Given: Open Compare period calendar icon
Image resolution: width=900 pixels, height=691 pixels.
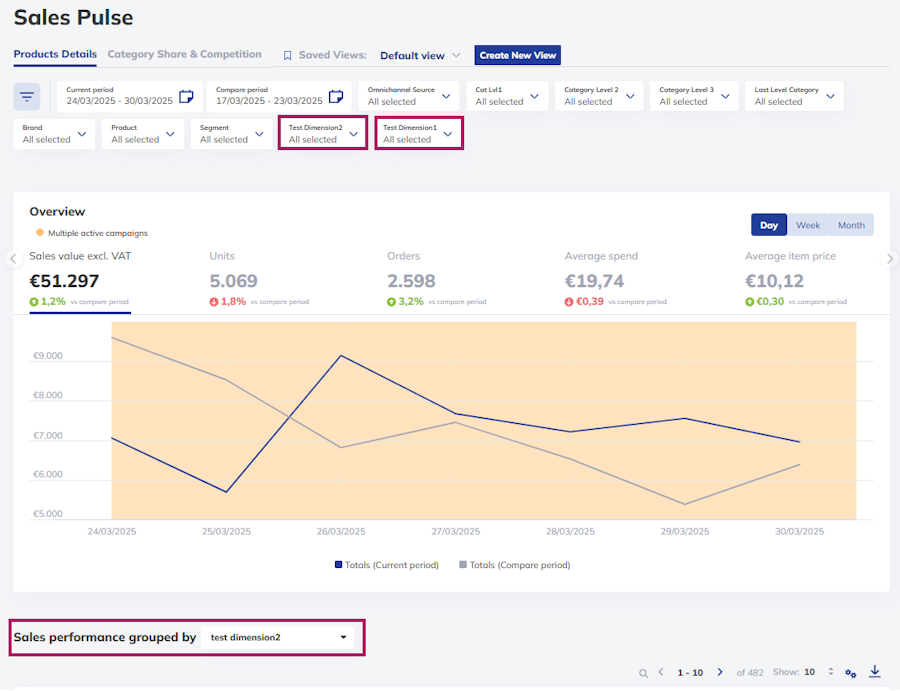Looking at the screenshot, I should coord(336,96).
